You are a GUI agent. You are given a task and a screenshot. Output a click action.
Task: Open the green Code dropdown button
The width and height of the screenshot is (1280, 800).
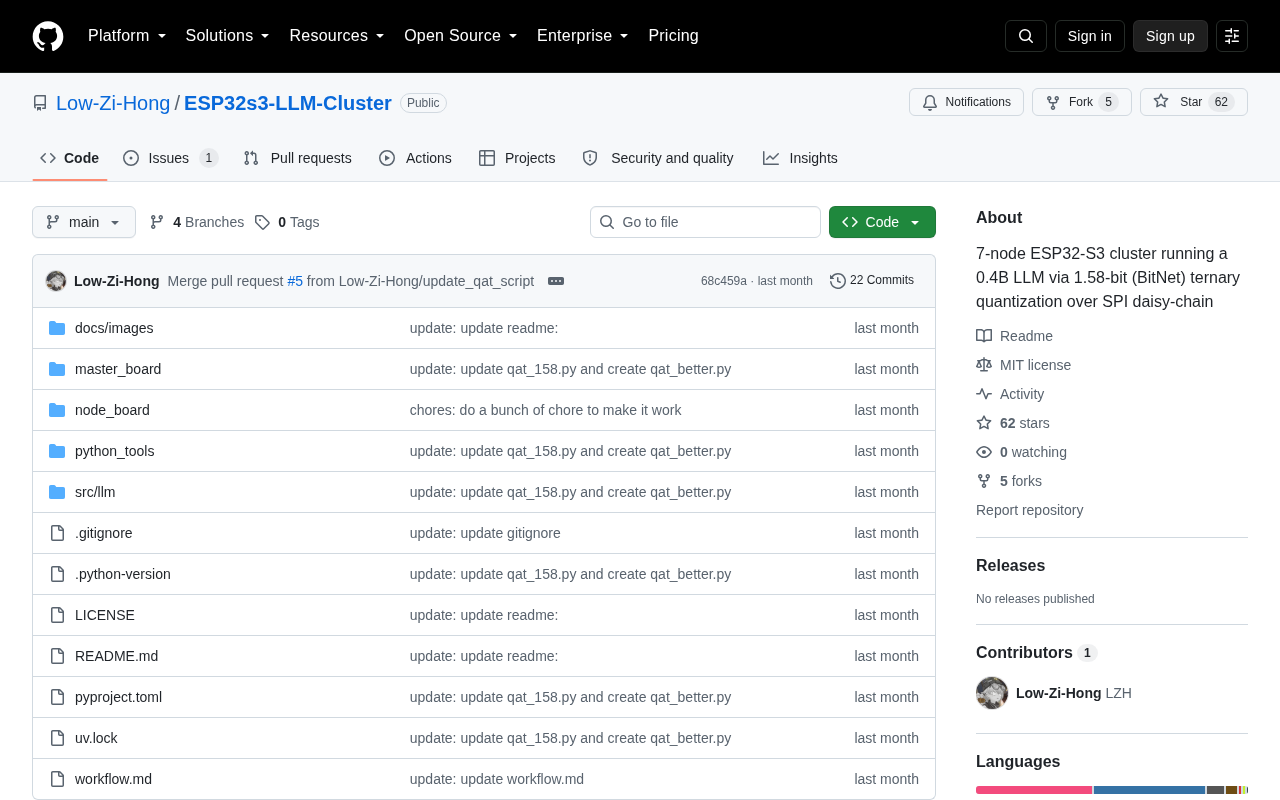pos(882,222)
